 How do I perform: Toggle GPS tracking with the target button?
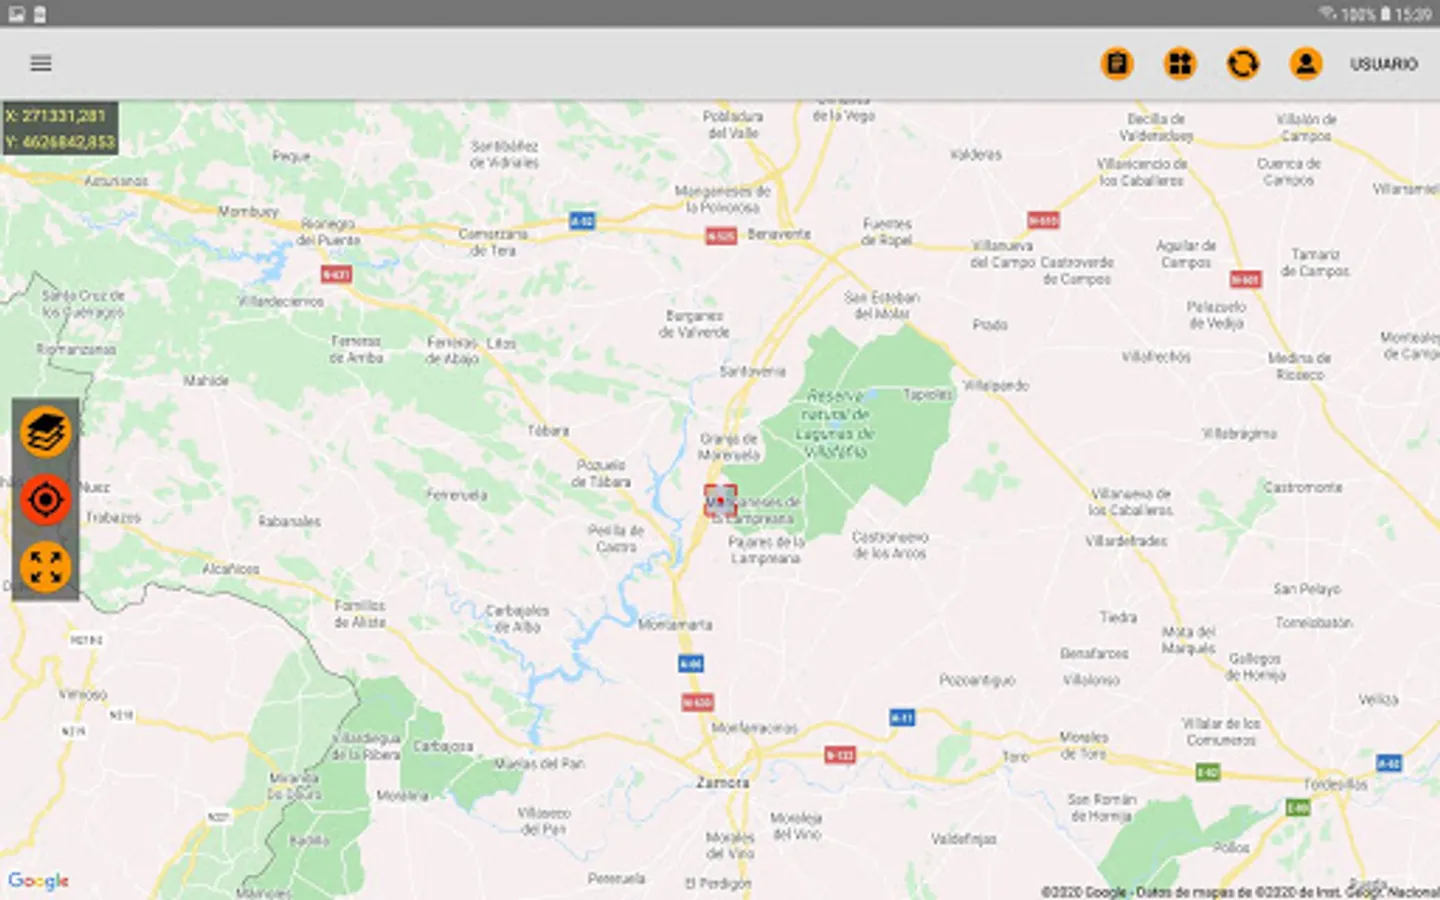click(44, 500)
